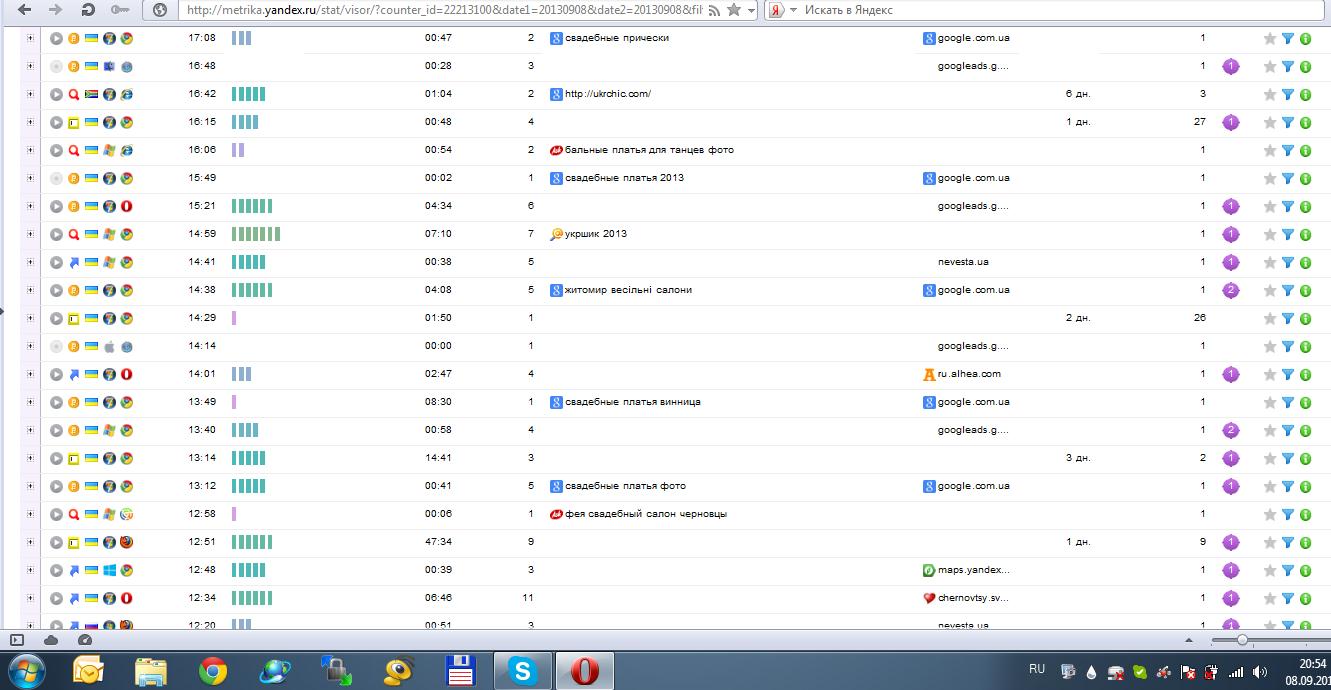1331x690 pixels.
Task: Open green info icon of 12:58 visit
Action: coord(1305,514)
